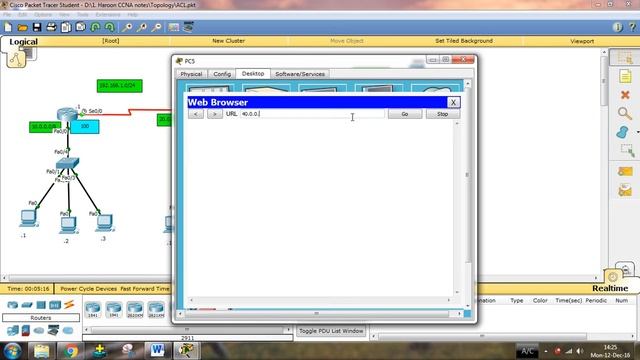The height and width of the screenshot is (360, 640).
Task: Select the PC labeled .1 on the canvas
Action: [x=28, y=218]
